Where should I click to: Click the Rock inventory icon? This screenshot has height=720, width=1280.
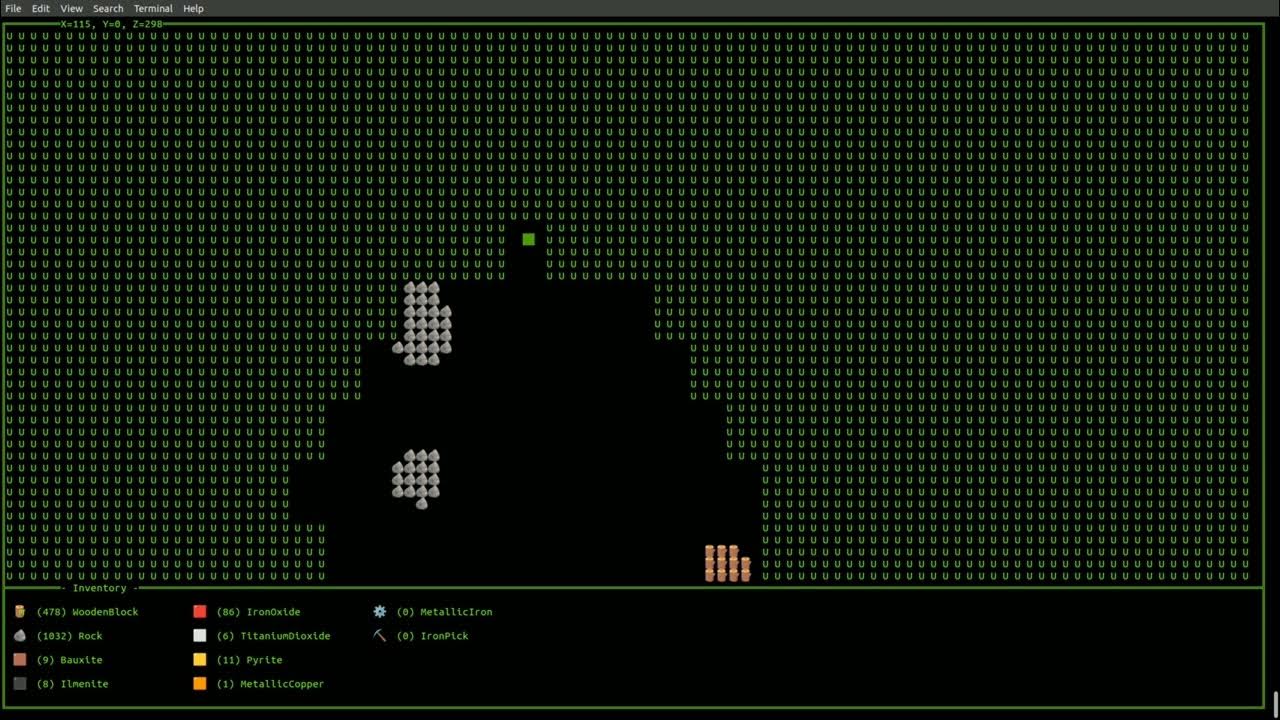click(20, 635)
